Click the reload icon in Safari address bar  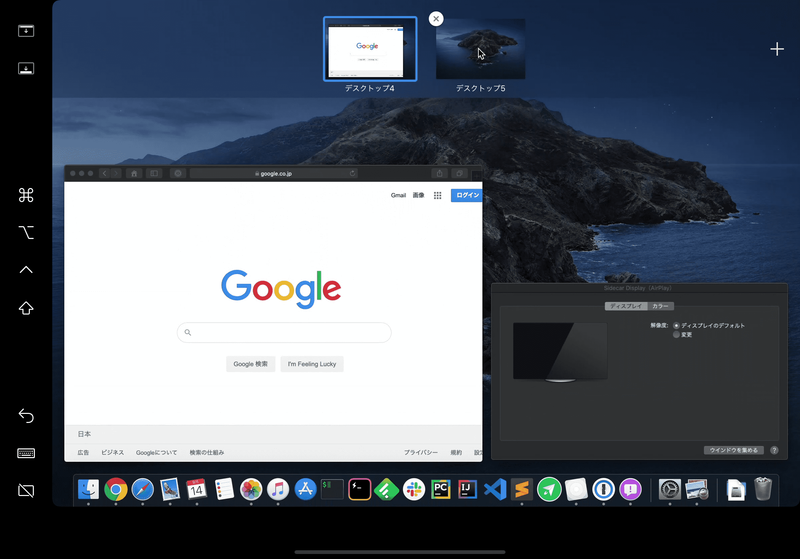coord(352,173)
